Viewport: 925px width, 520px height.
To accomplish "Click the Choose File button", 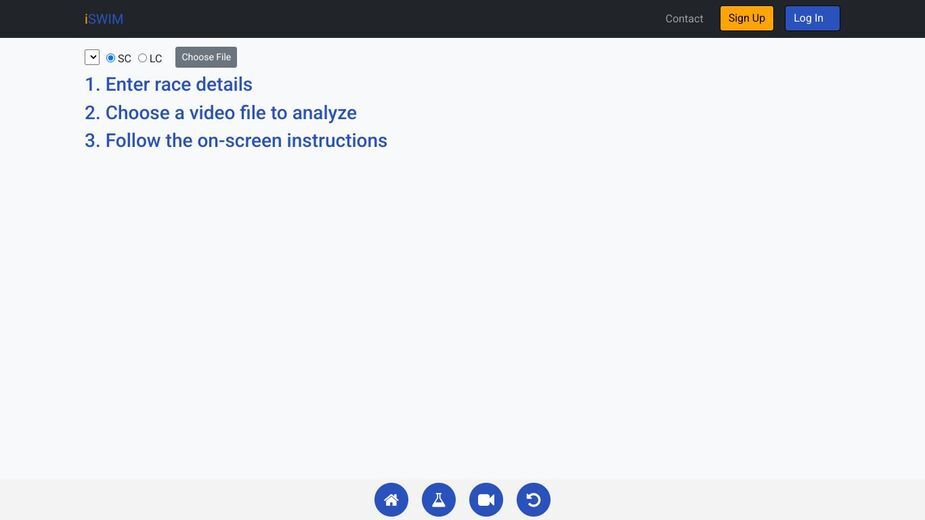I will [x=206, y=57].
